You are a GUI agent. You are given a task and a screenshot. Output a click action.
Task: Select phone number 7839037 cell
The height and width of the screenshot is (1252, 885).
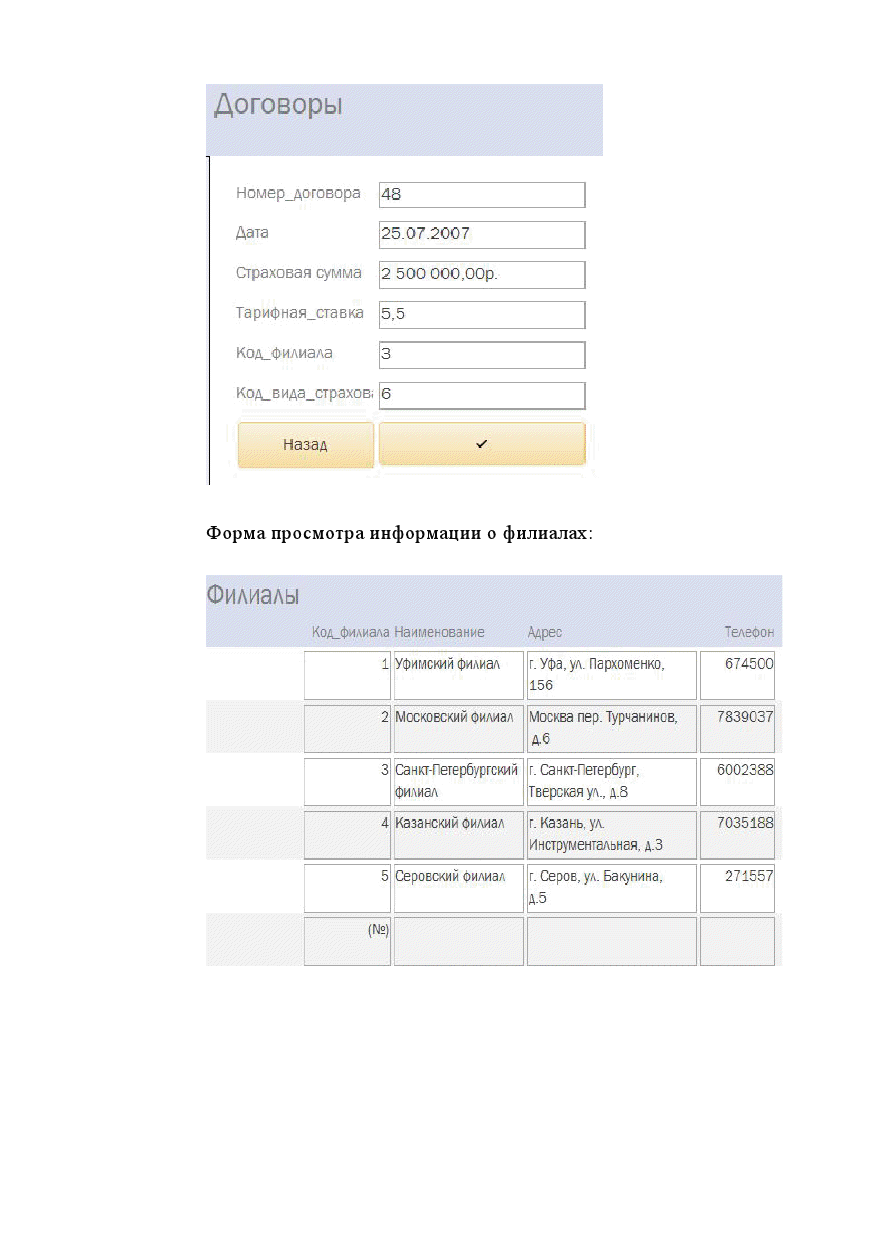737,728
